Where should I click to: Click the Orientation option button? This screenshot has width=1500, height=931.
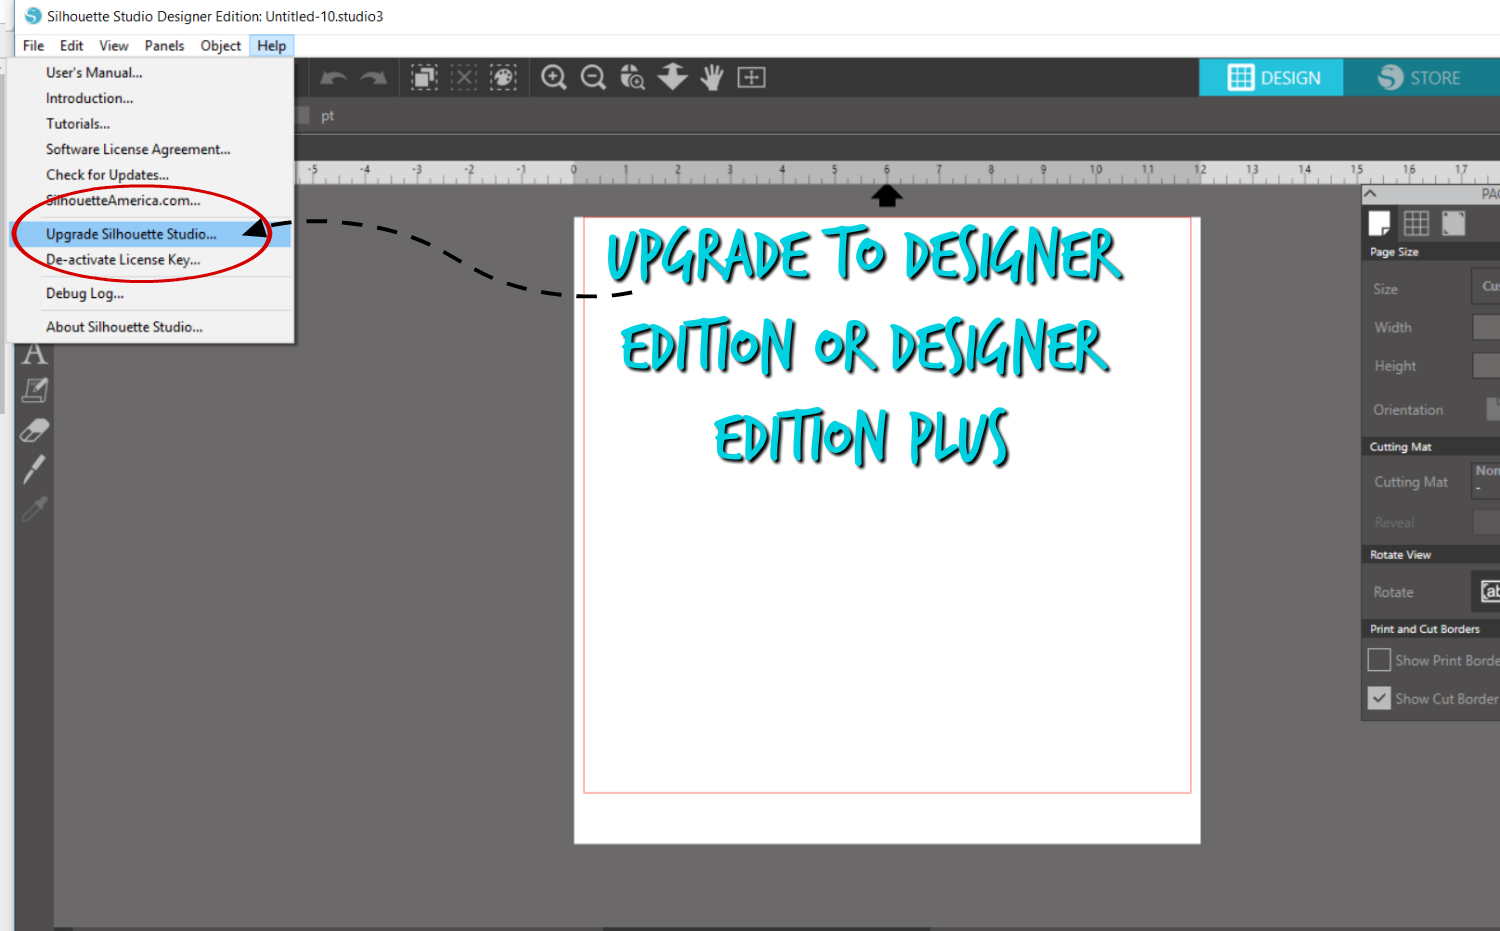1493,409
